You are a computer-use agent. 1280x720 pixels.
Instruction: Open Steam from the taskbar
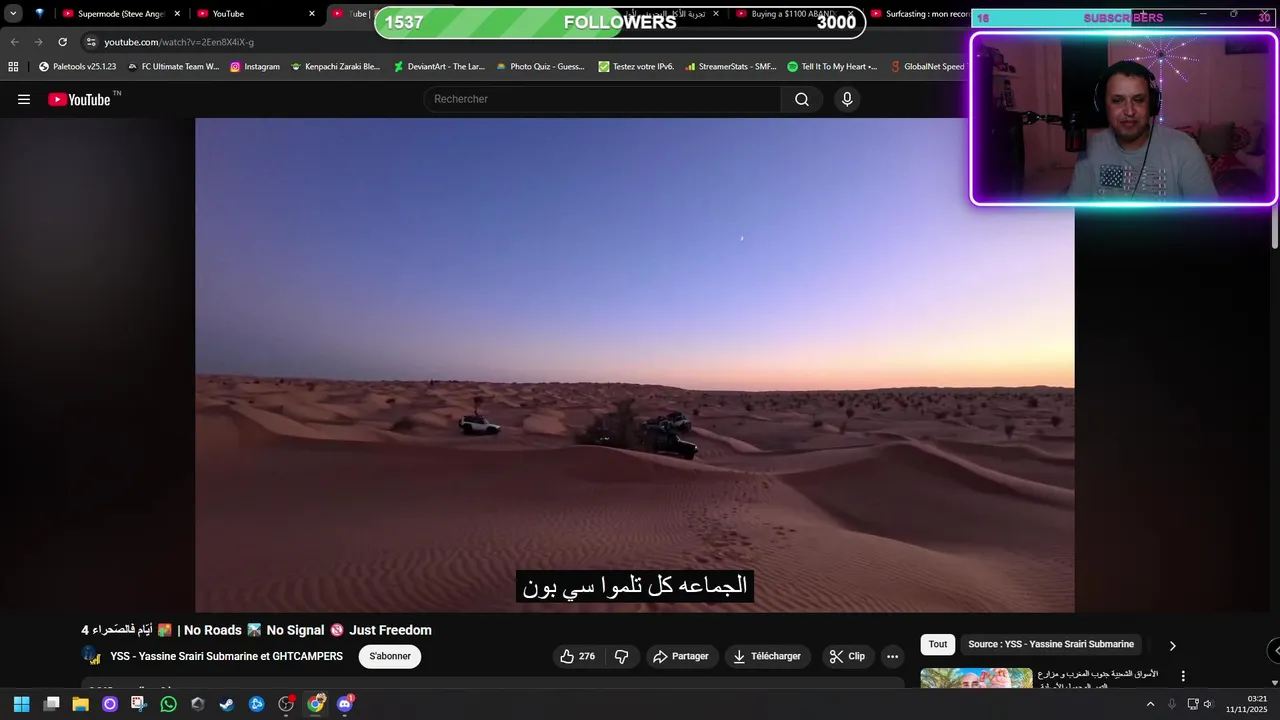pos(227,704)
